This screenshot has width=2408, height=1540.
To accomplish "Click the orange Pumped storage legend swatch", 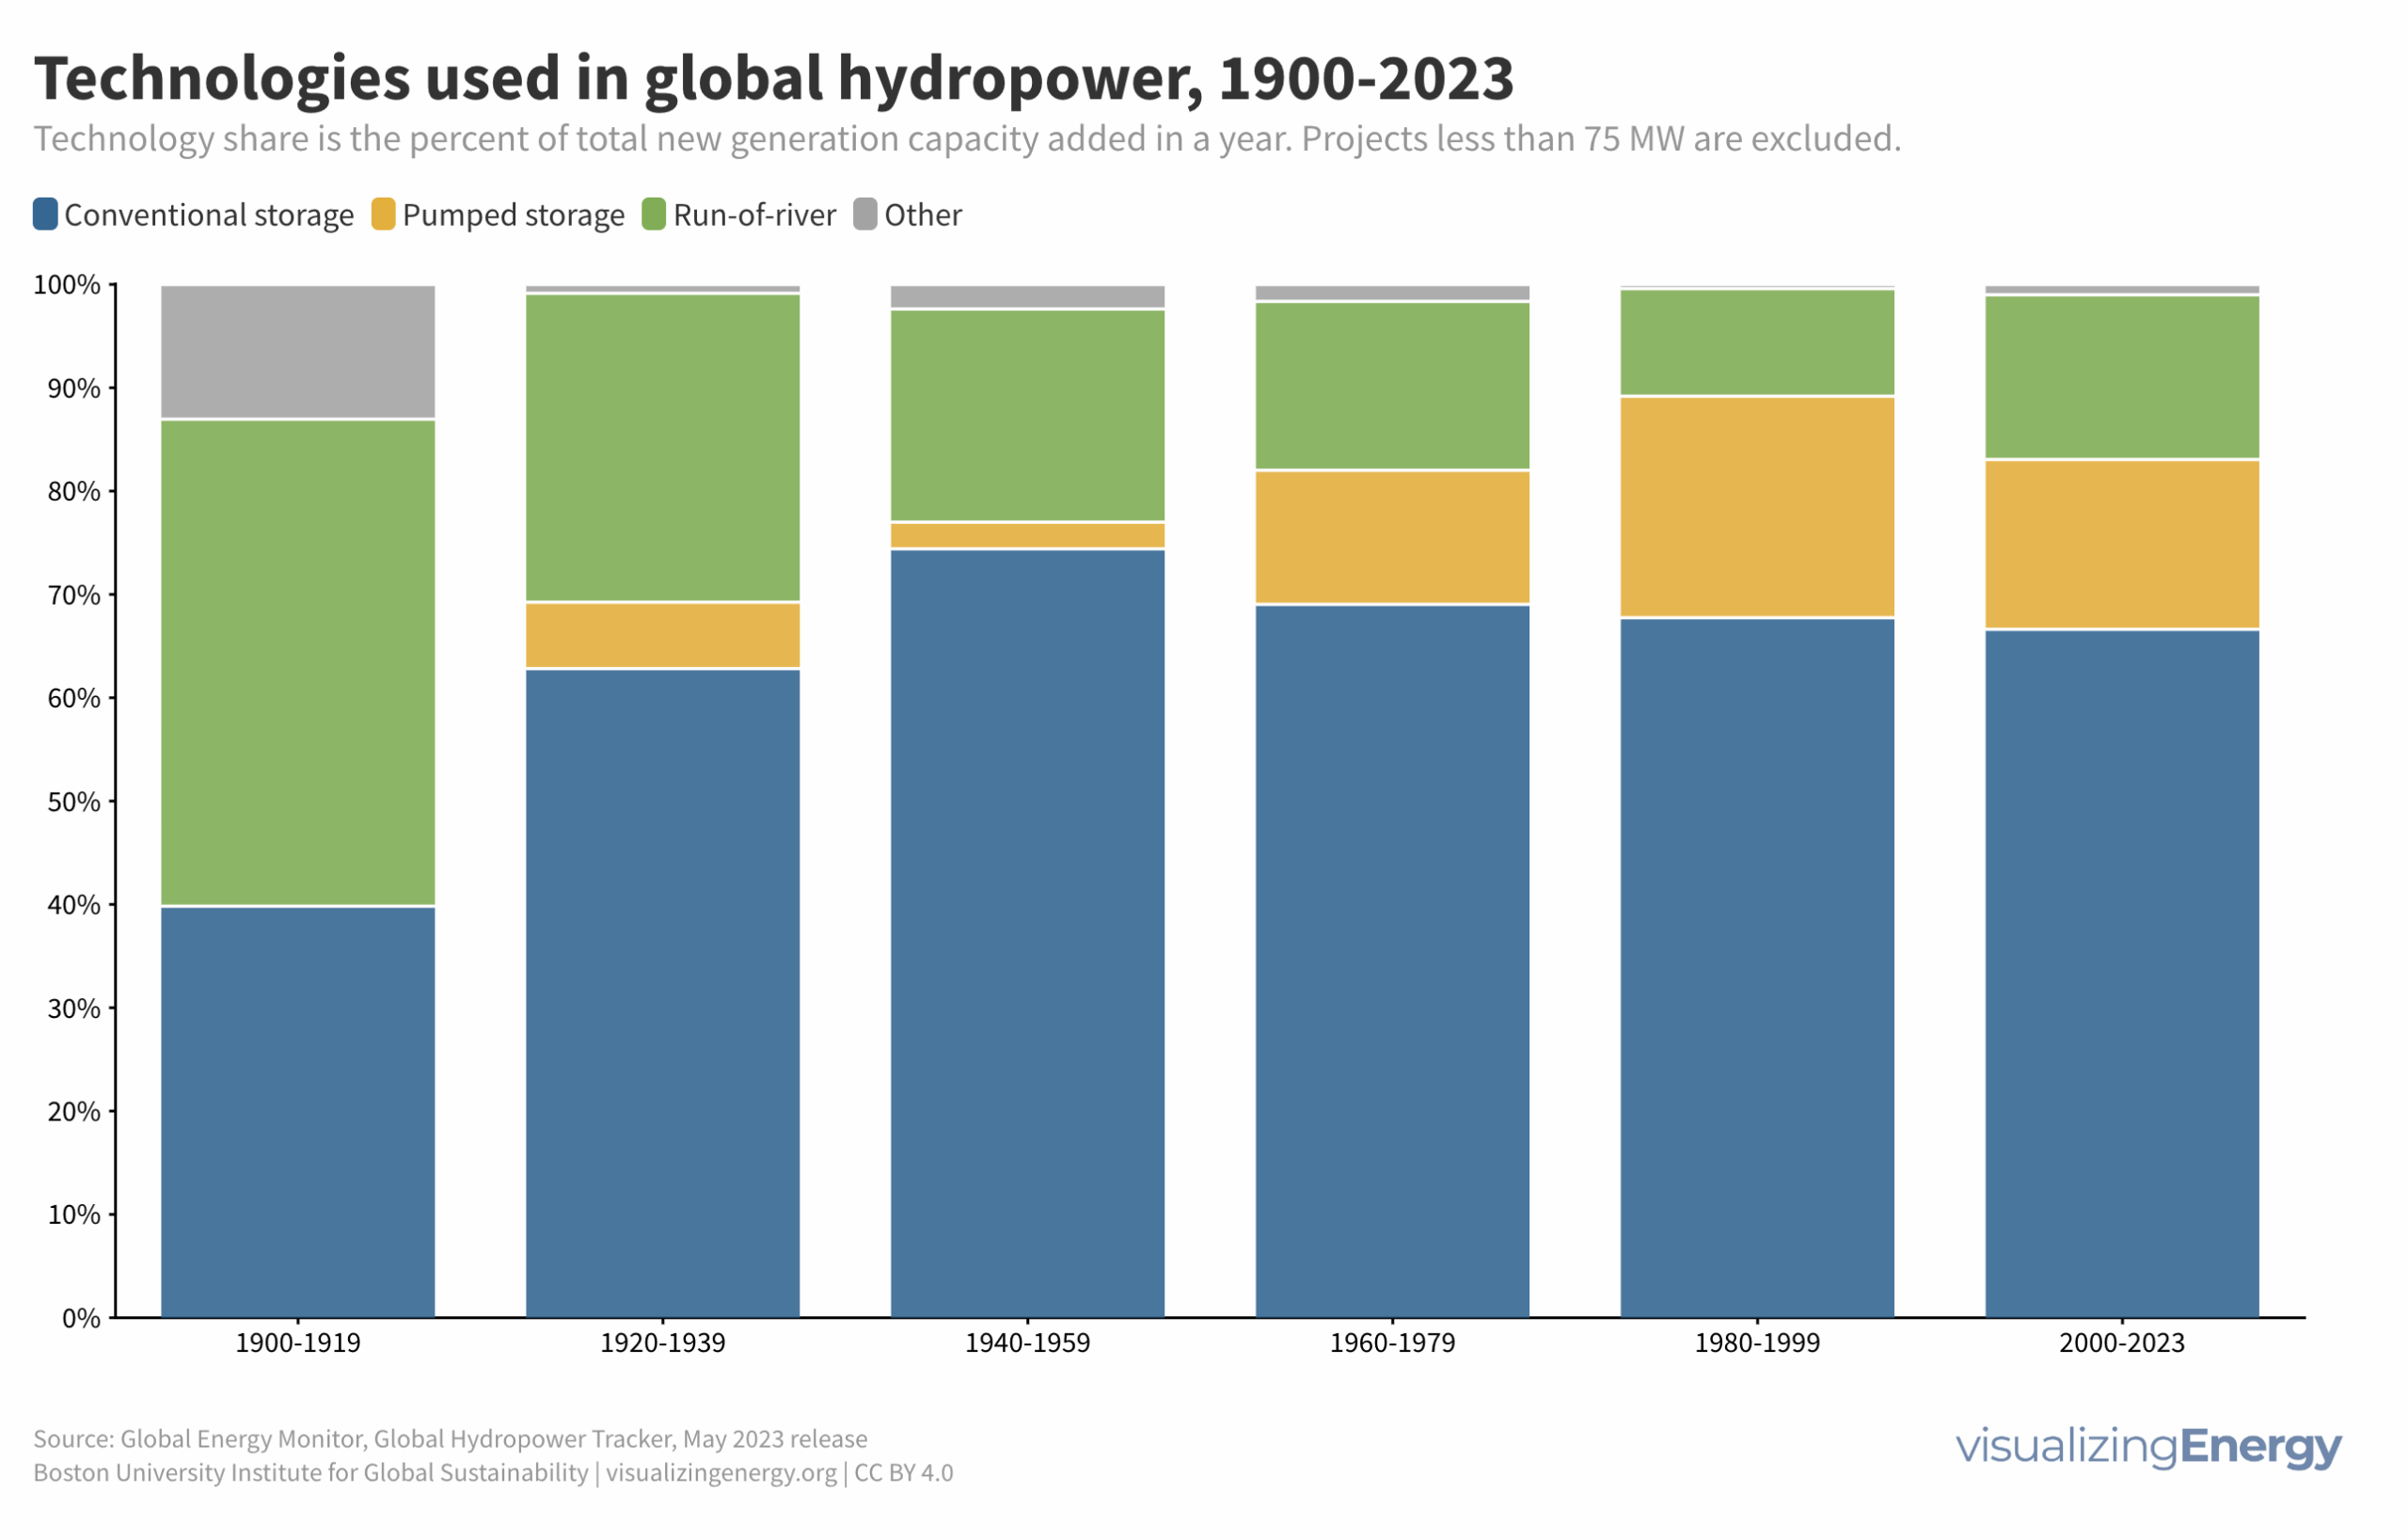I will 383,214.
